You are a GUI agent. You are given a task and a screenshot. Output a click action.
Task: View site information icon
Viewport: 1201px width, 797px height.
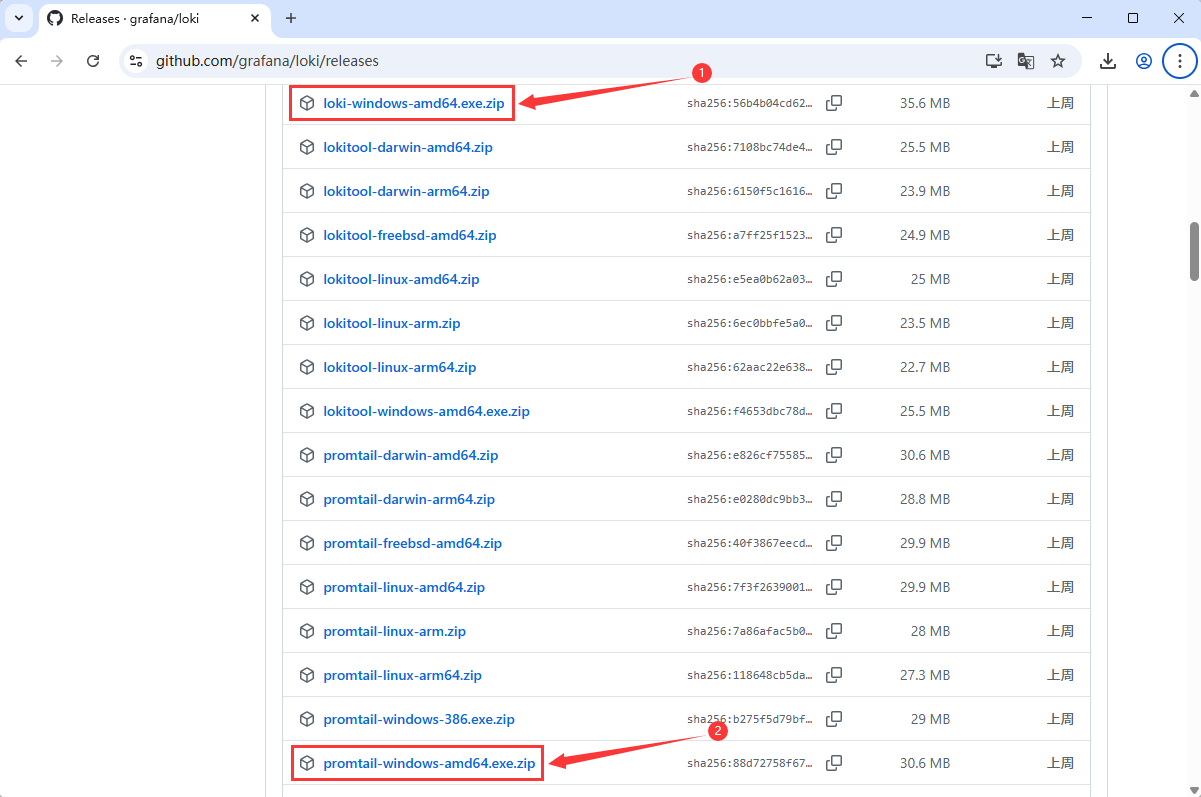click(137, 61)
